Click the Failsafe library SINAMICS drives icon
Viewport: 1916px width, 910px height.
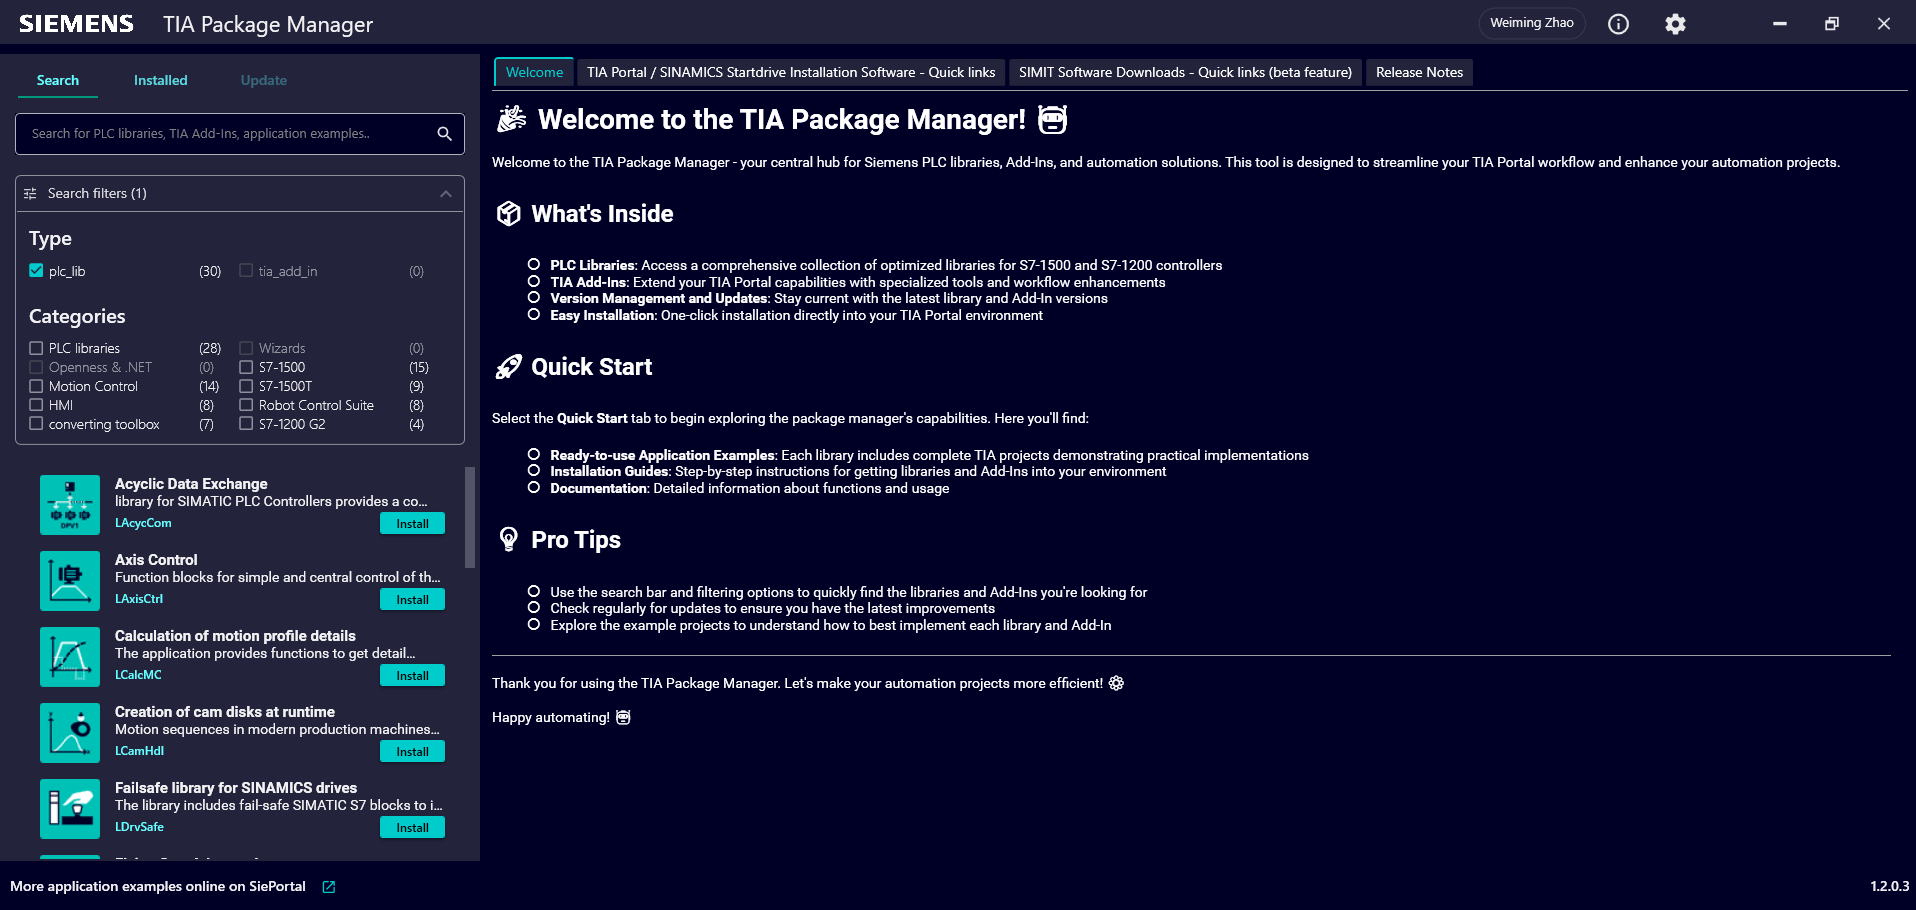70,809
